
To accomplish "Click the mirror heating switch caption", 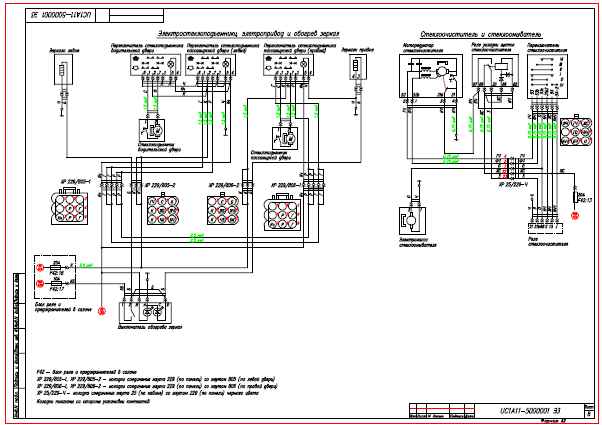I will tap(149, 327).
